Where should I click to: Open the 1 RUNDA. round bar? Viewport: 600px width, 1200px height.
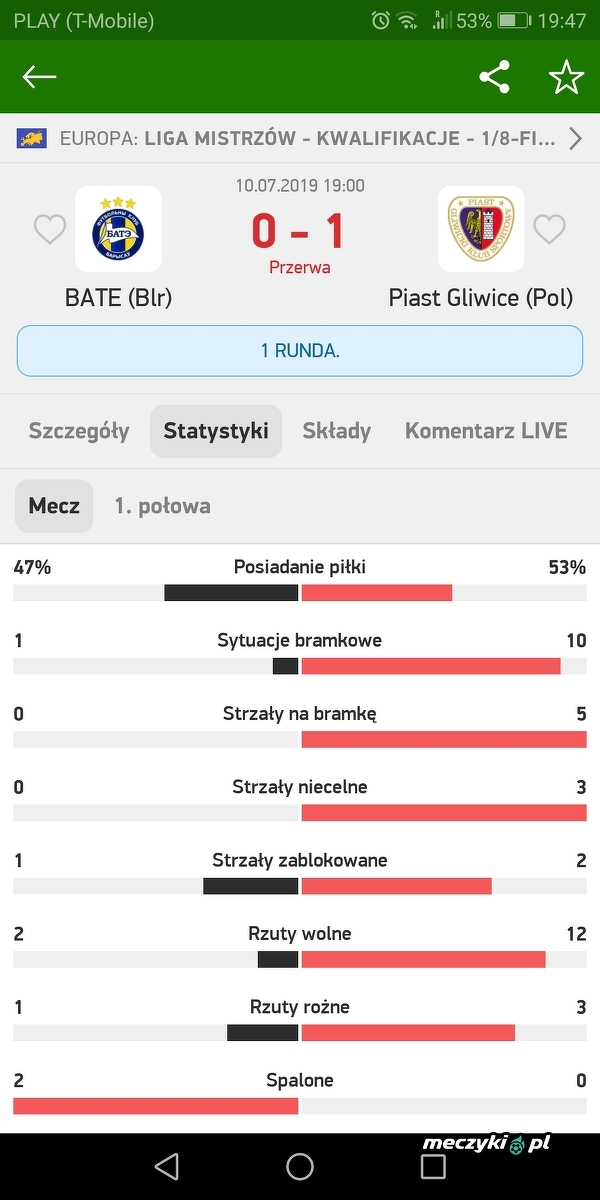(x=300, y=351)
